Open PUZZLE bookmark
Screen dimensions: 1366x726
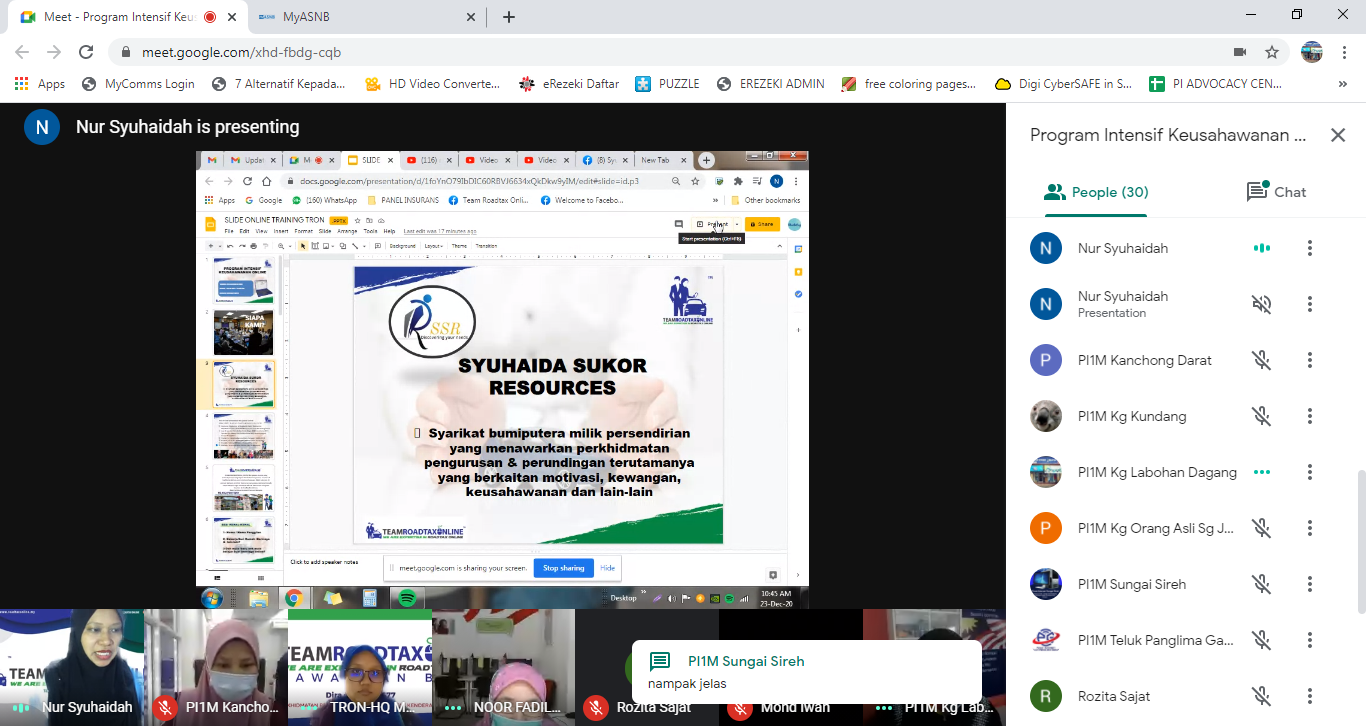[668, 84]
